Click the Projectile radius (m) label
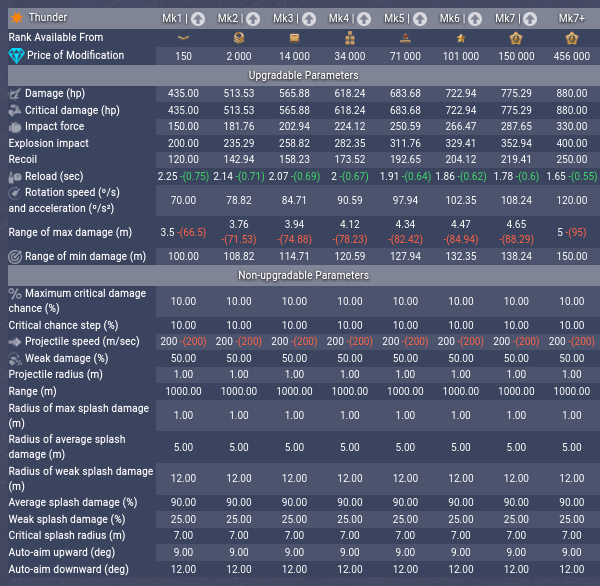The width and height of the screenshot is (600, 586). (55, 374)
